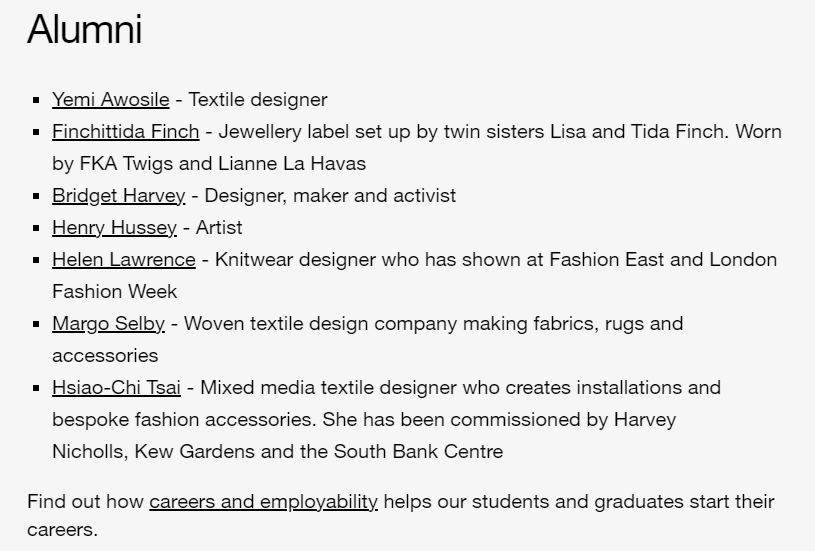The width and height of the screenshot is (815, 551).
Task: Click the word 'accessories' under Margo Selby
Action: click(x=105, y=356)
